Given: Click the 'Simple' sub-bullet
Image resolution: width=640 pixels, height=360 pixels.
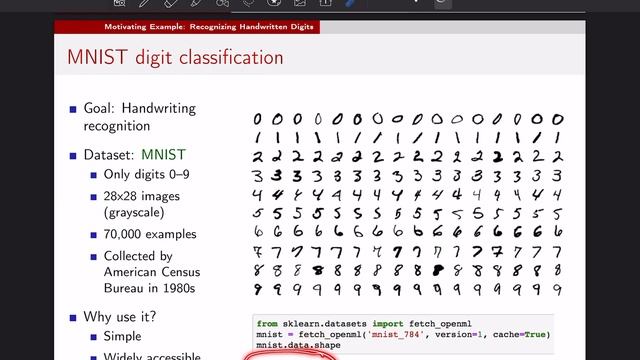Looking at the screenshot, I should click(122, 336).
